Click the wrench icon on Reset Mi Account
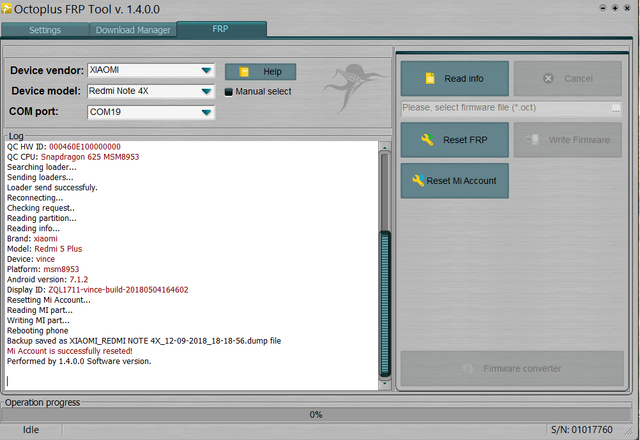Image resolution: width=640 pixels, height=440 pixels. point(418,180)
